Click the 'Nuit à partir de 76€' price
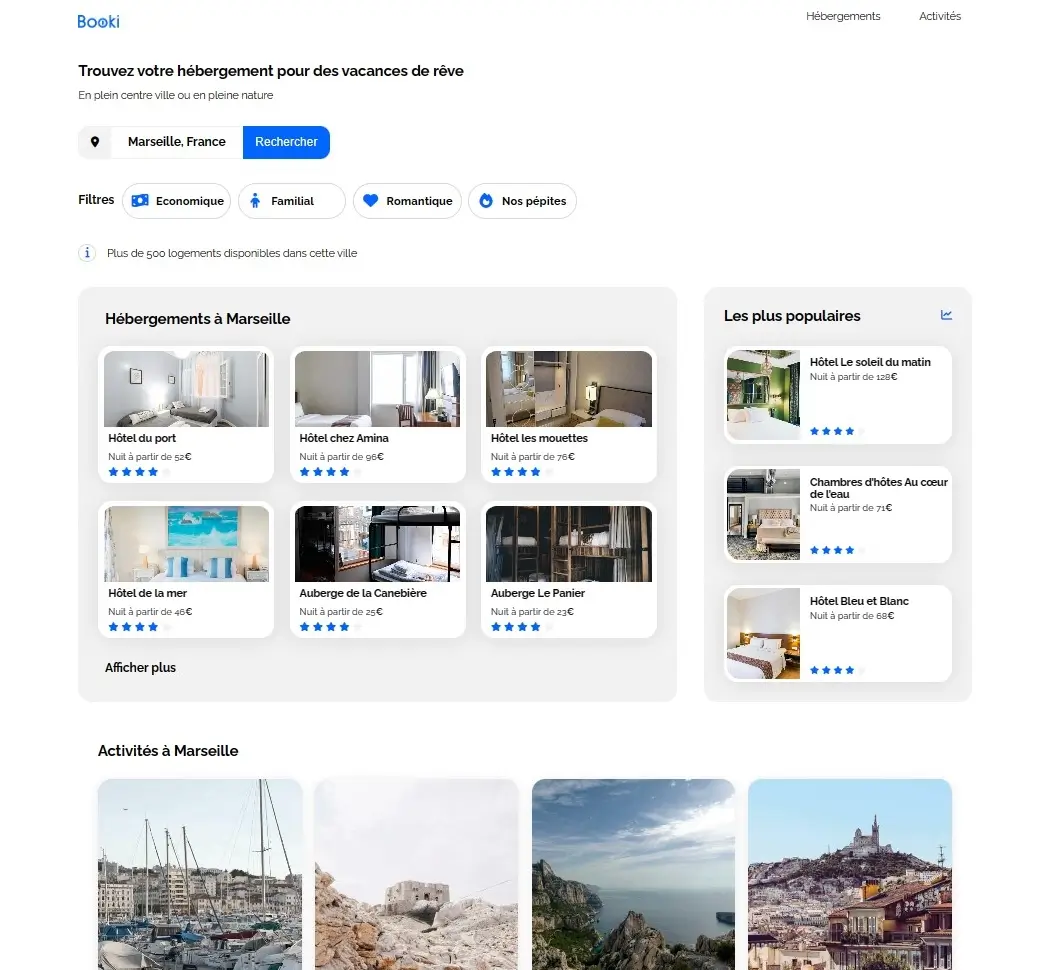This screenshot has height=970, width=1050. click(533, 457)
